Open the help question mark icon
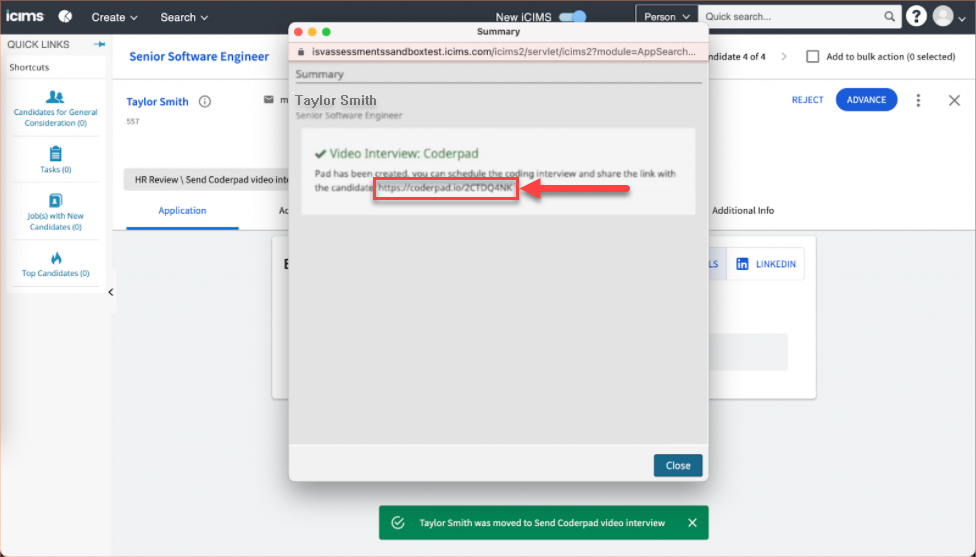This screenshot has width=976, height=557. point(916,16)
